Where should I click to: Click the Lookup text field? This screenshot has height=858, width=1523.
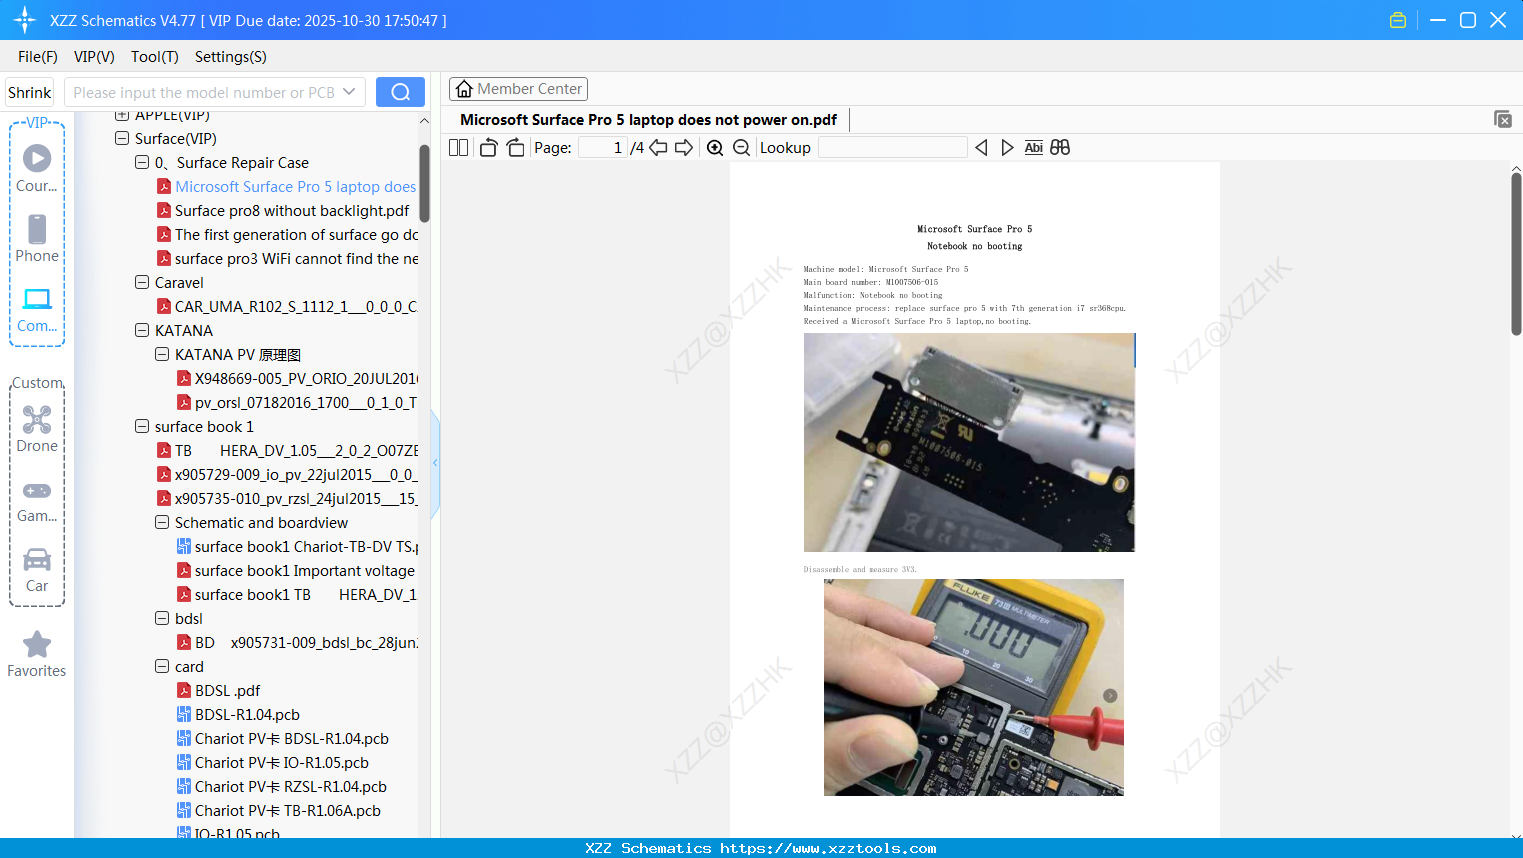pyautogui.click(x=892, y=147)
